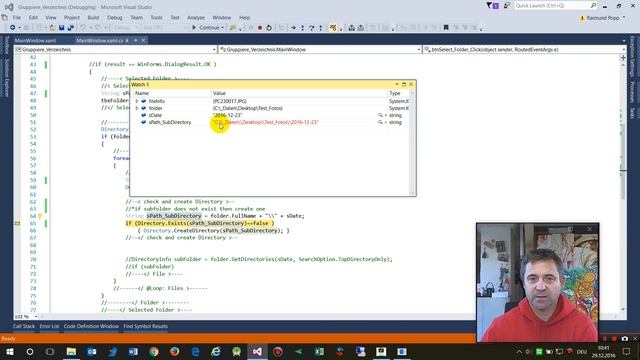Screen dimensions: 640x360
Task: Switch to the MainWindow.xaml.cs tab
Action: (x=100, y=40)
